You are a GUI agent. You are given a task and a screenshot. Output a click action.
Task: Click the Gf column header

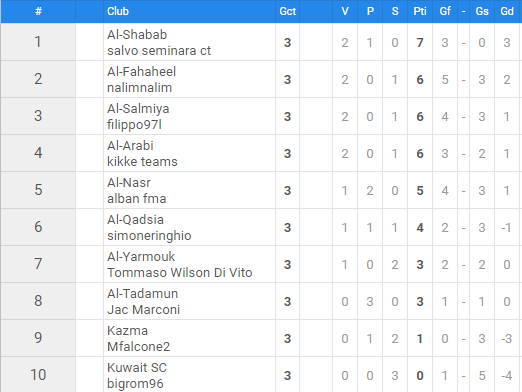[445, 11]
